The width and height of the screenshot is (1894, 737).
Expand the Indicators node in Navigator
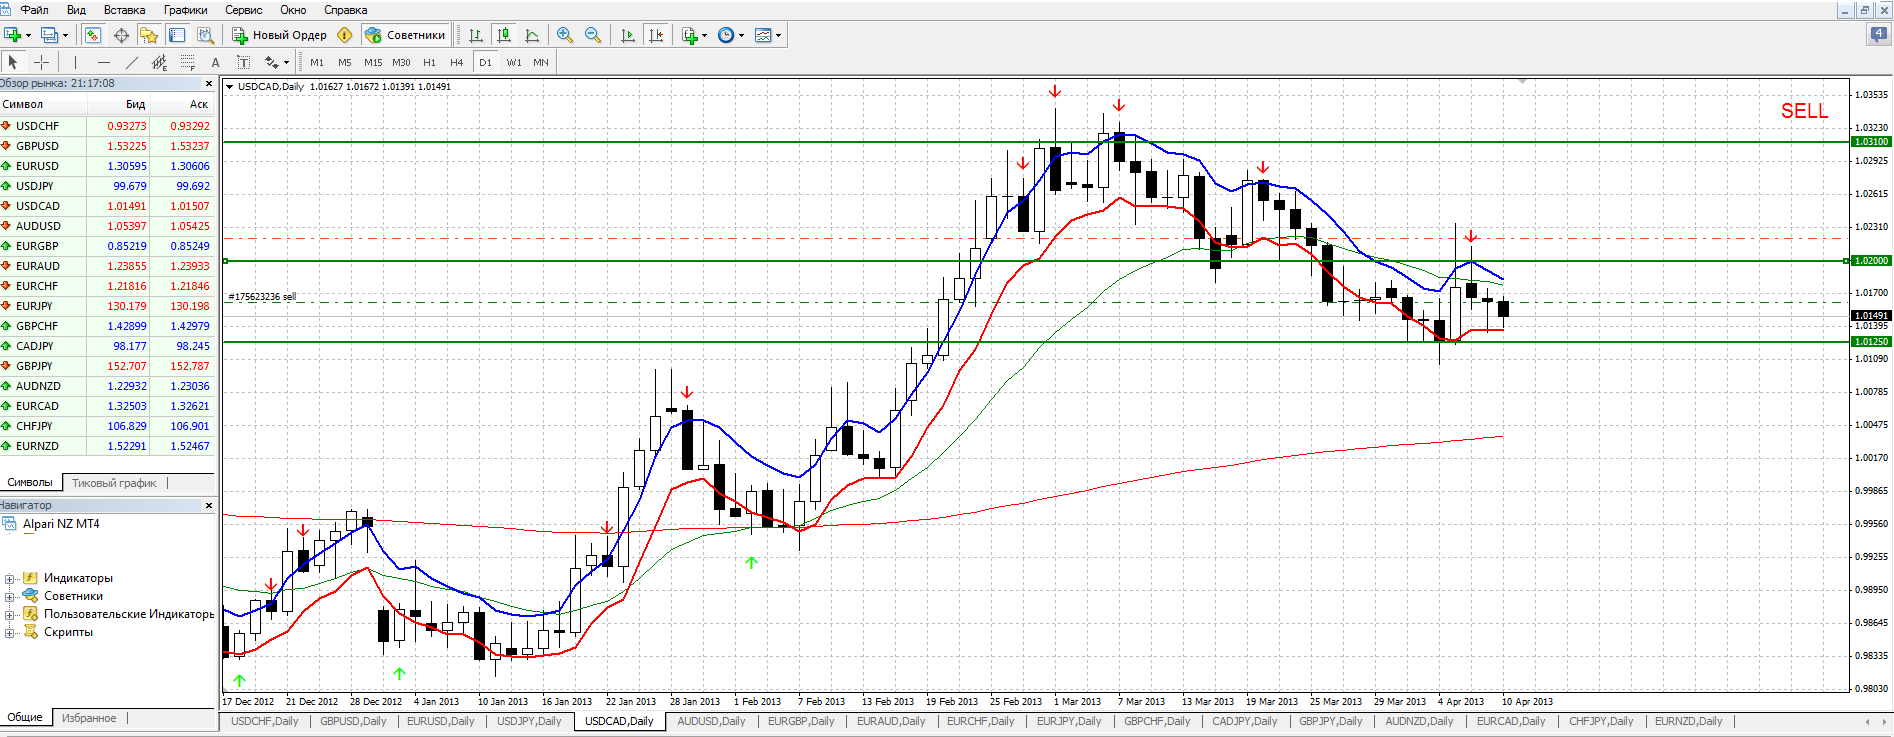[x=9, y=579]
